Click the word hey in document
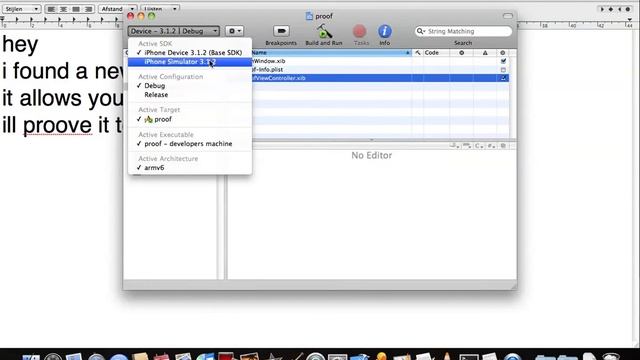The image size is (640, 360). click(x=20, y=44)
